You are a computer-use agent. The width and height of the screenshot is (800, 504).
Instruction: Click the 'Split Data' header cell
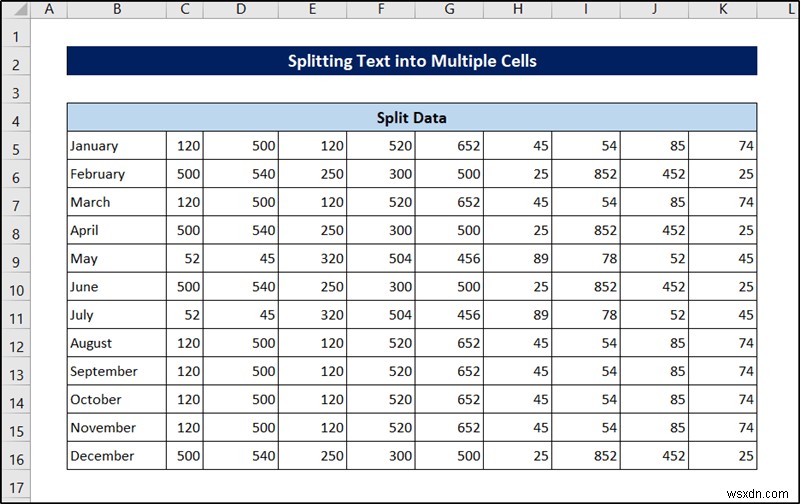pyautogui.click(x=412, y=117)
